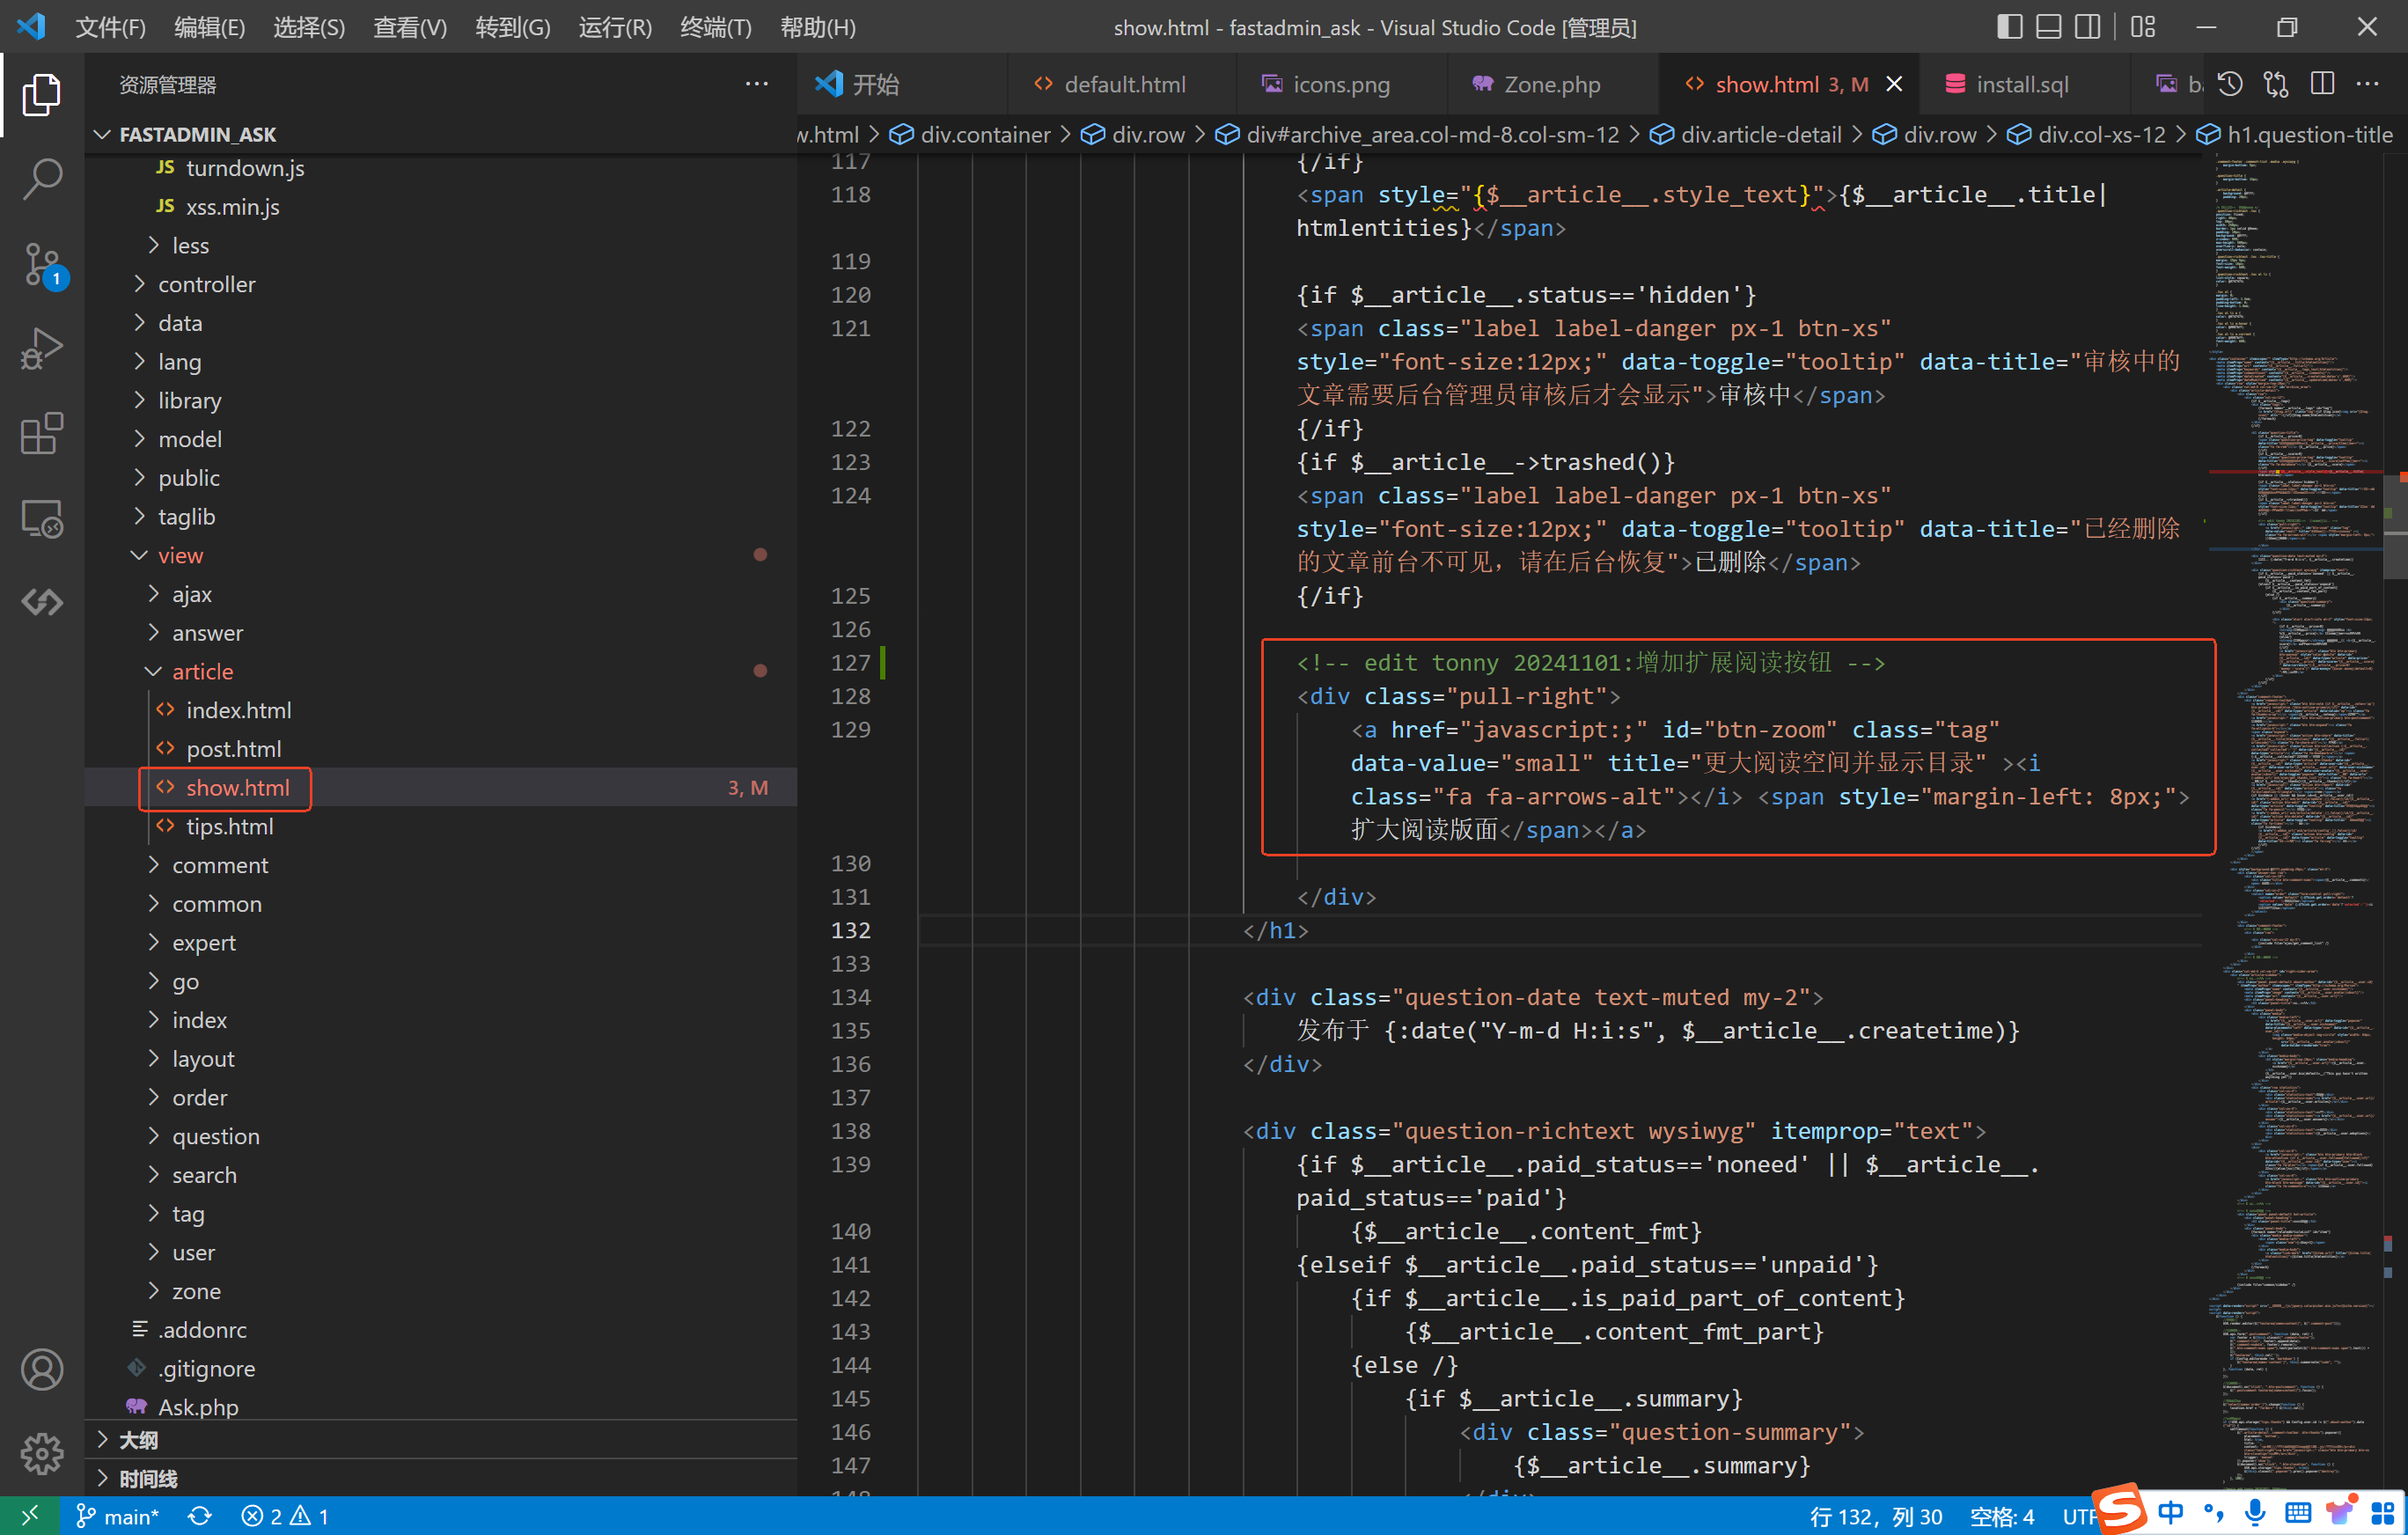Open the Manage gear icon
2408x1535 pixels.
(41, 1453)
